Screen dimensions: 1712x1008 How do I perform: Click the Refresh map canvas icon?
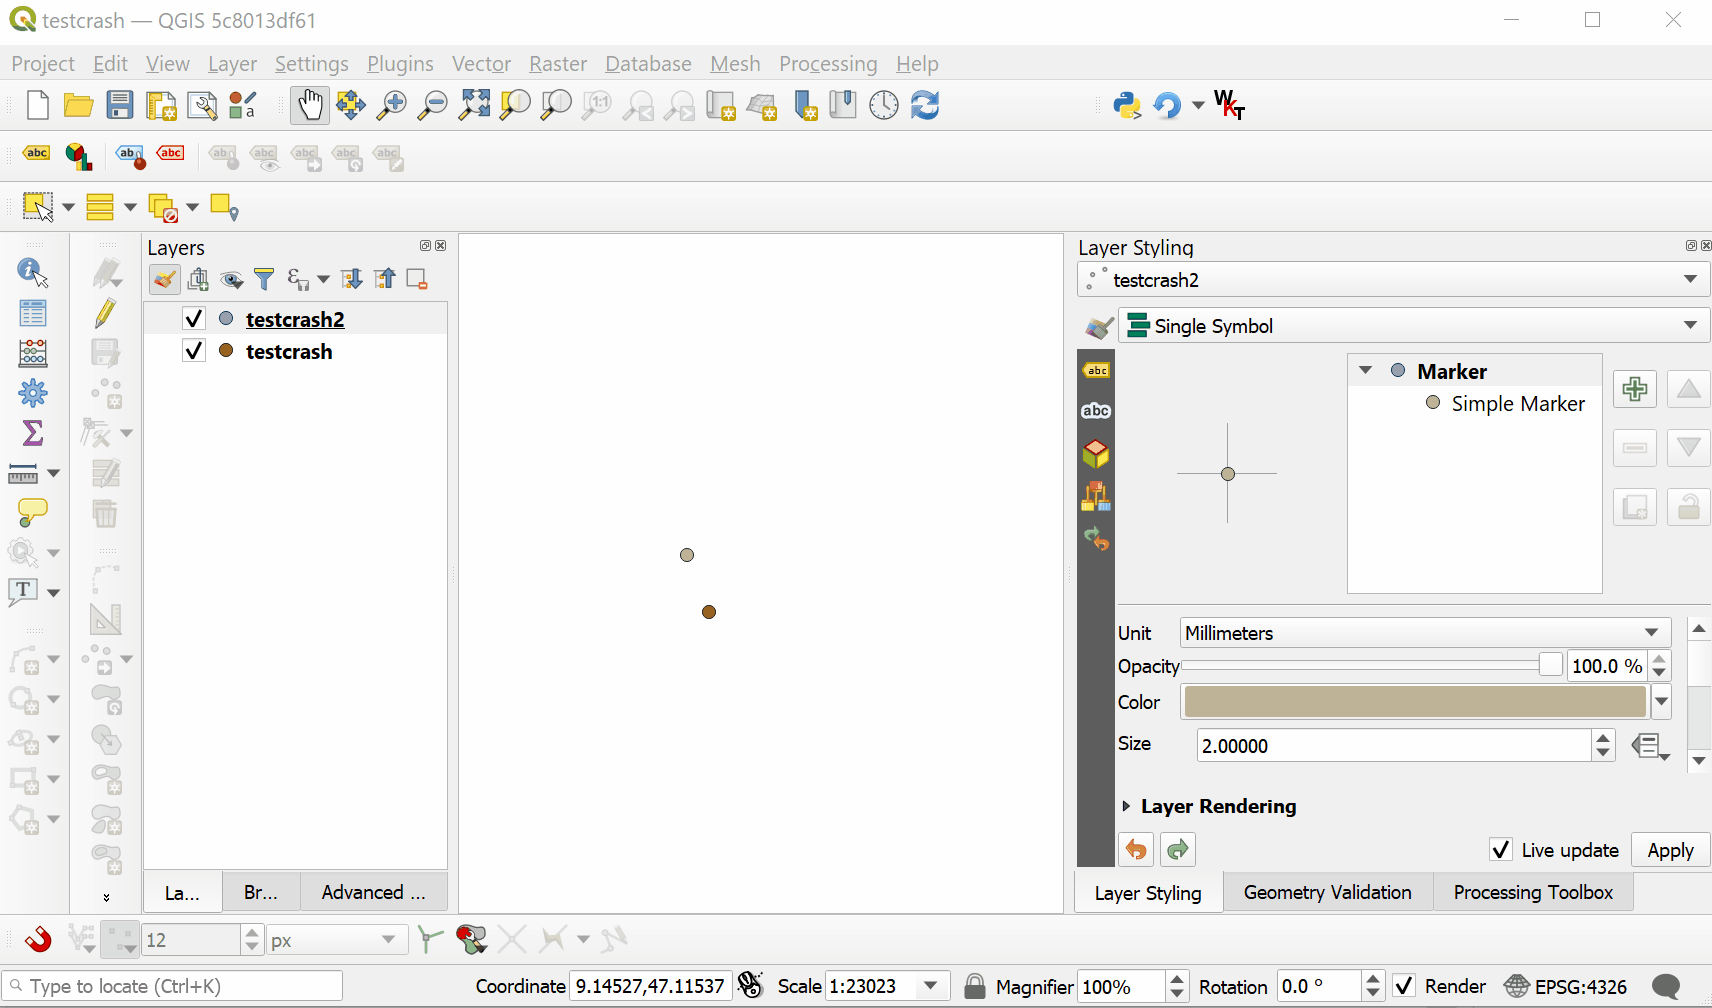(925, 105)
